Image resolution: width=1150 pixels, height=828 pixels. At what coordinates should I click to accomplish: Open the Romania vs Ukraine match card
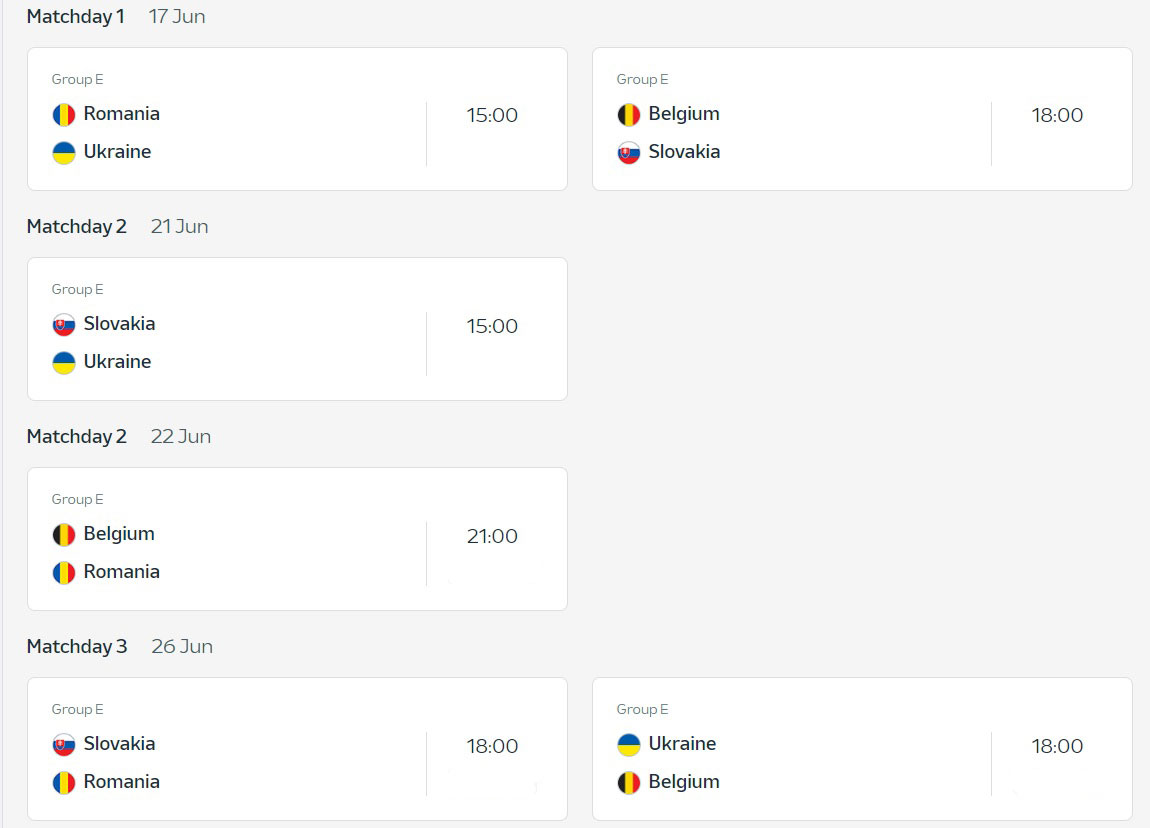click(x=297, y=119)
